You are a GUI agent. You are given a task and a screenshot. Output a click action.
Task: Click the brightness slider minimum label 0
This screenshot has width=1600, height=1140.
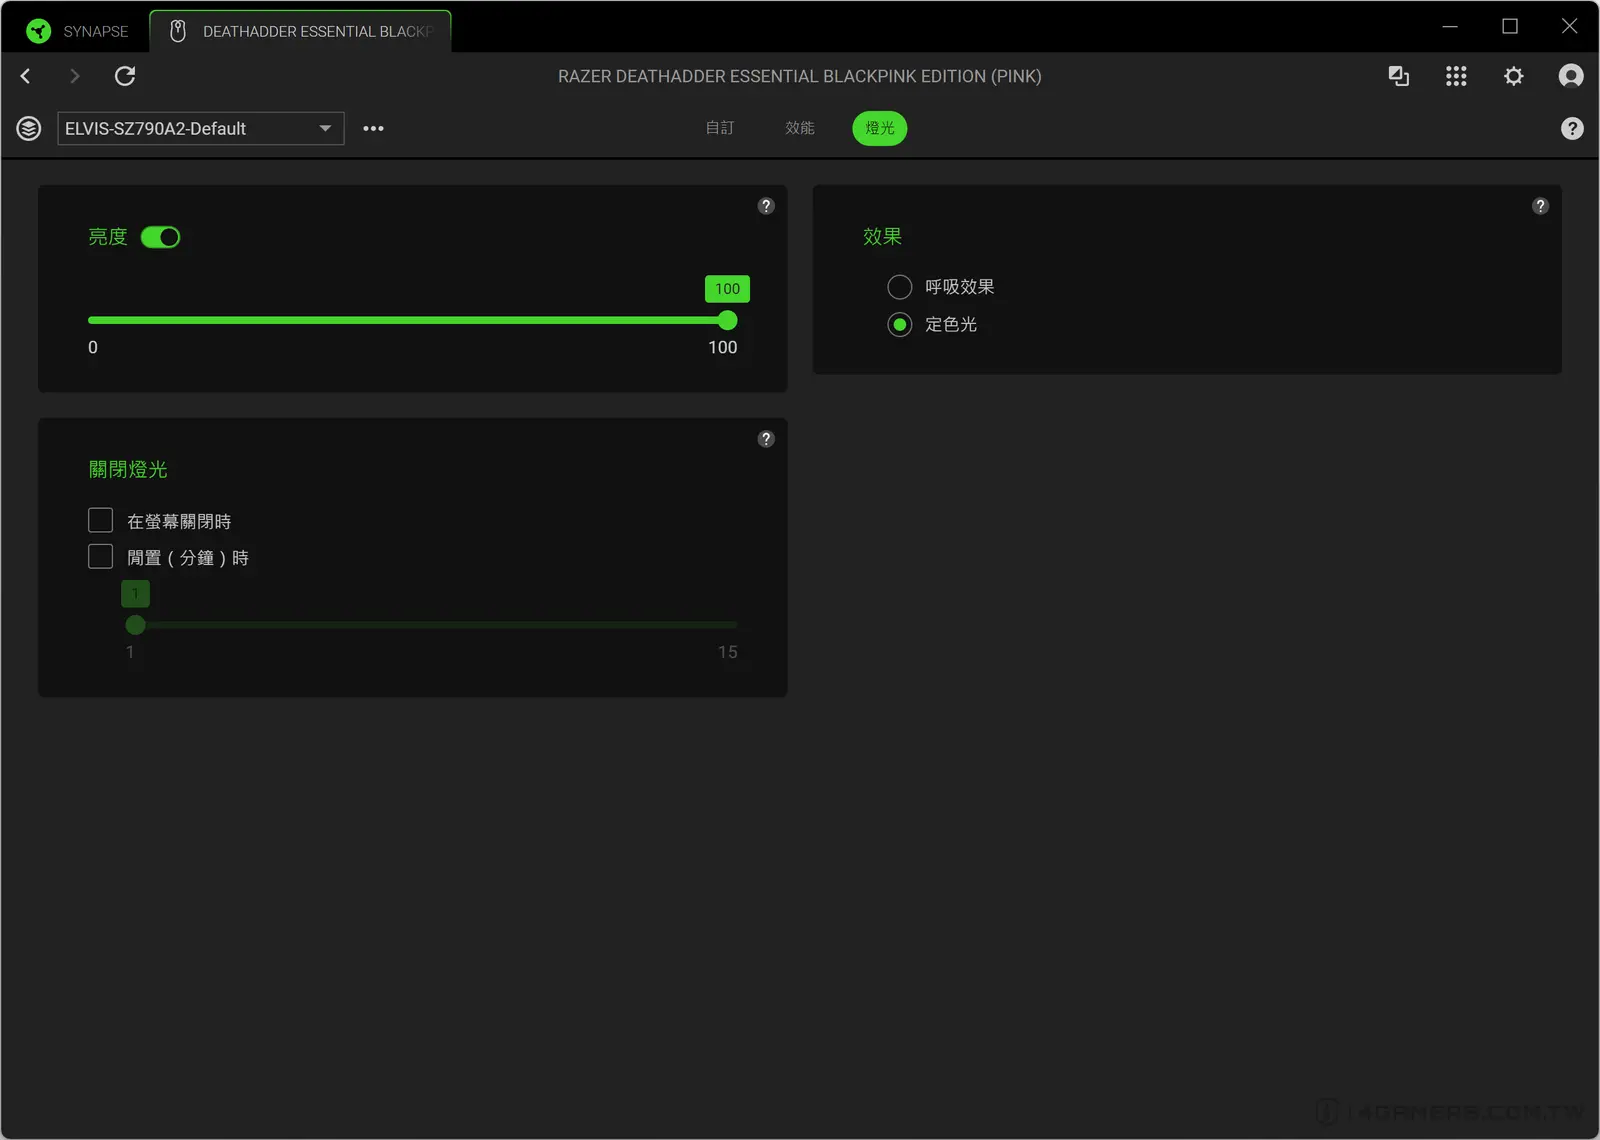(93, 347)
